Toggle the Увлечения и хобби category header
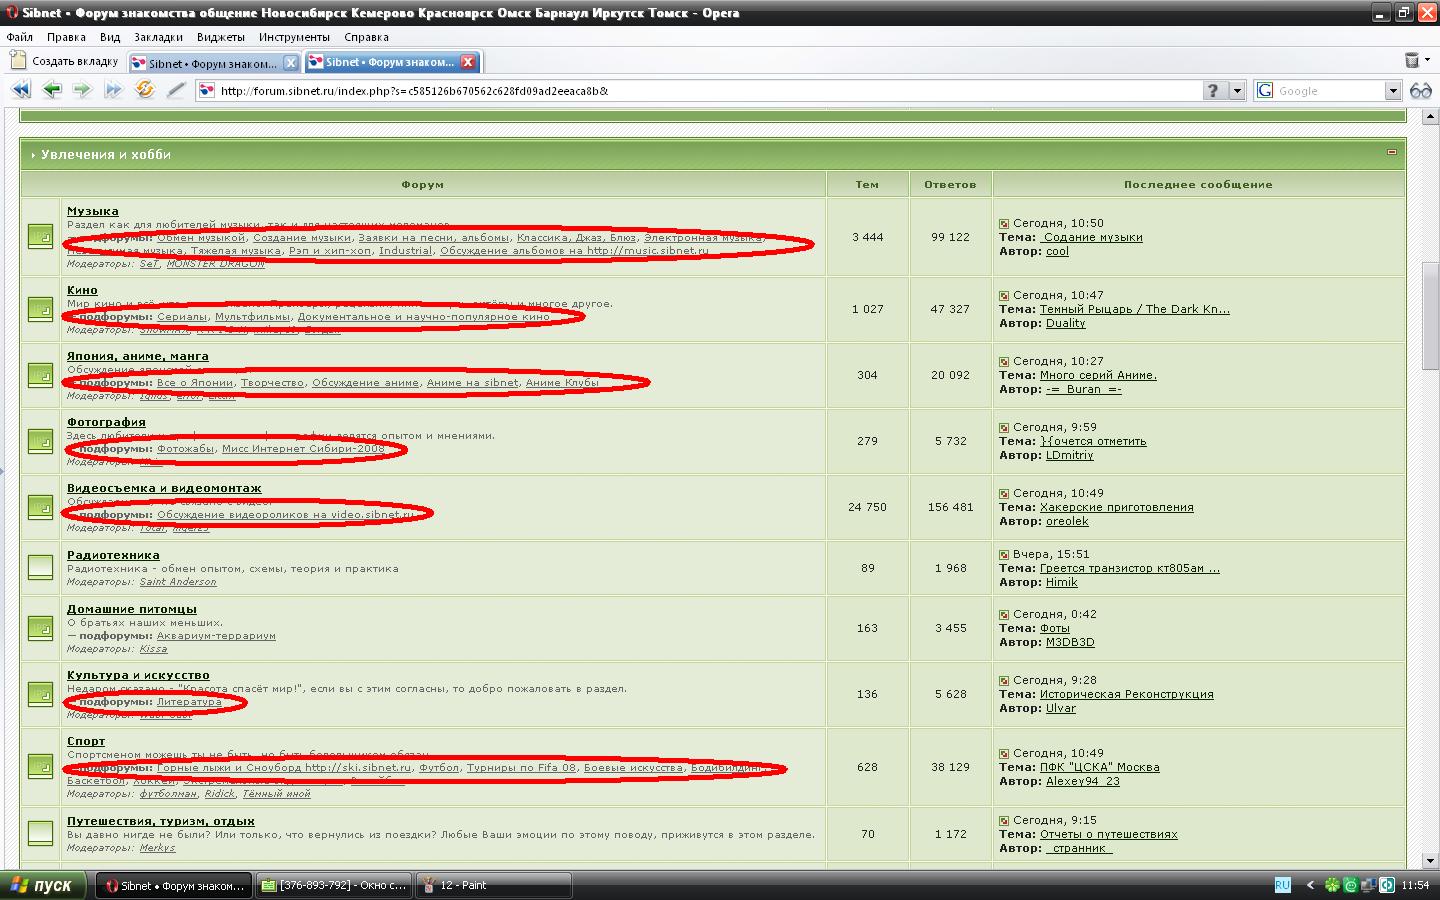 106,154
